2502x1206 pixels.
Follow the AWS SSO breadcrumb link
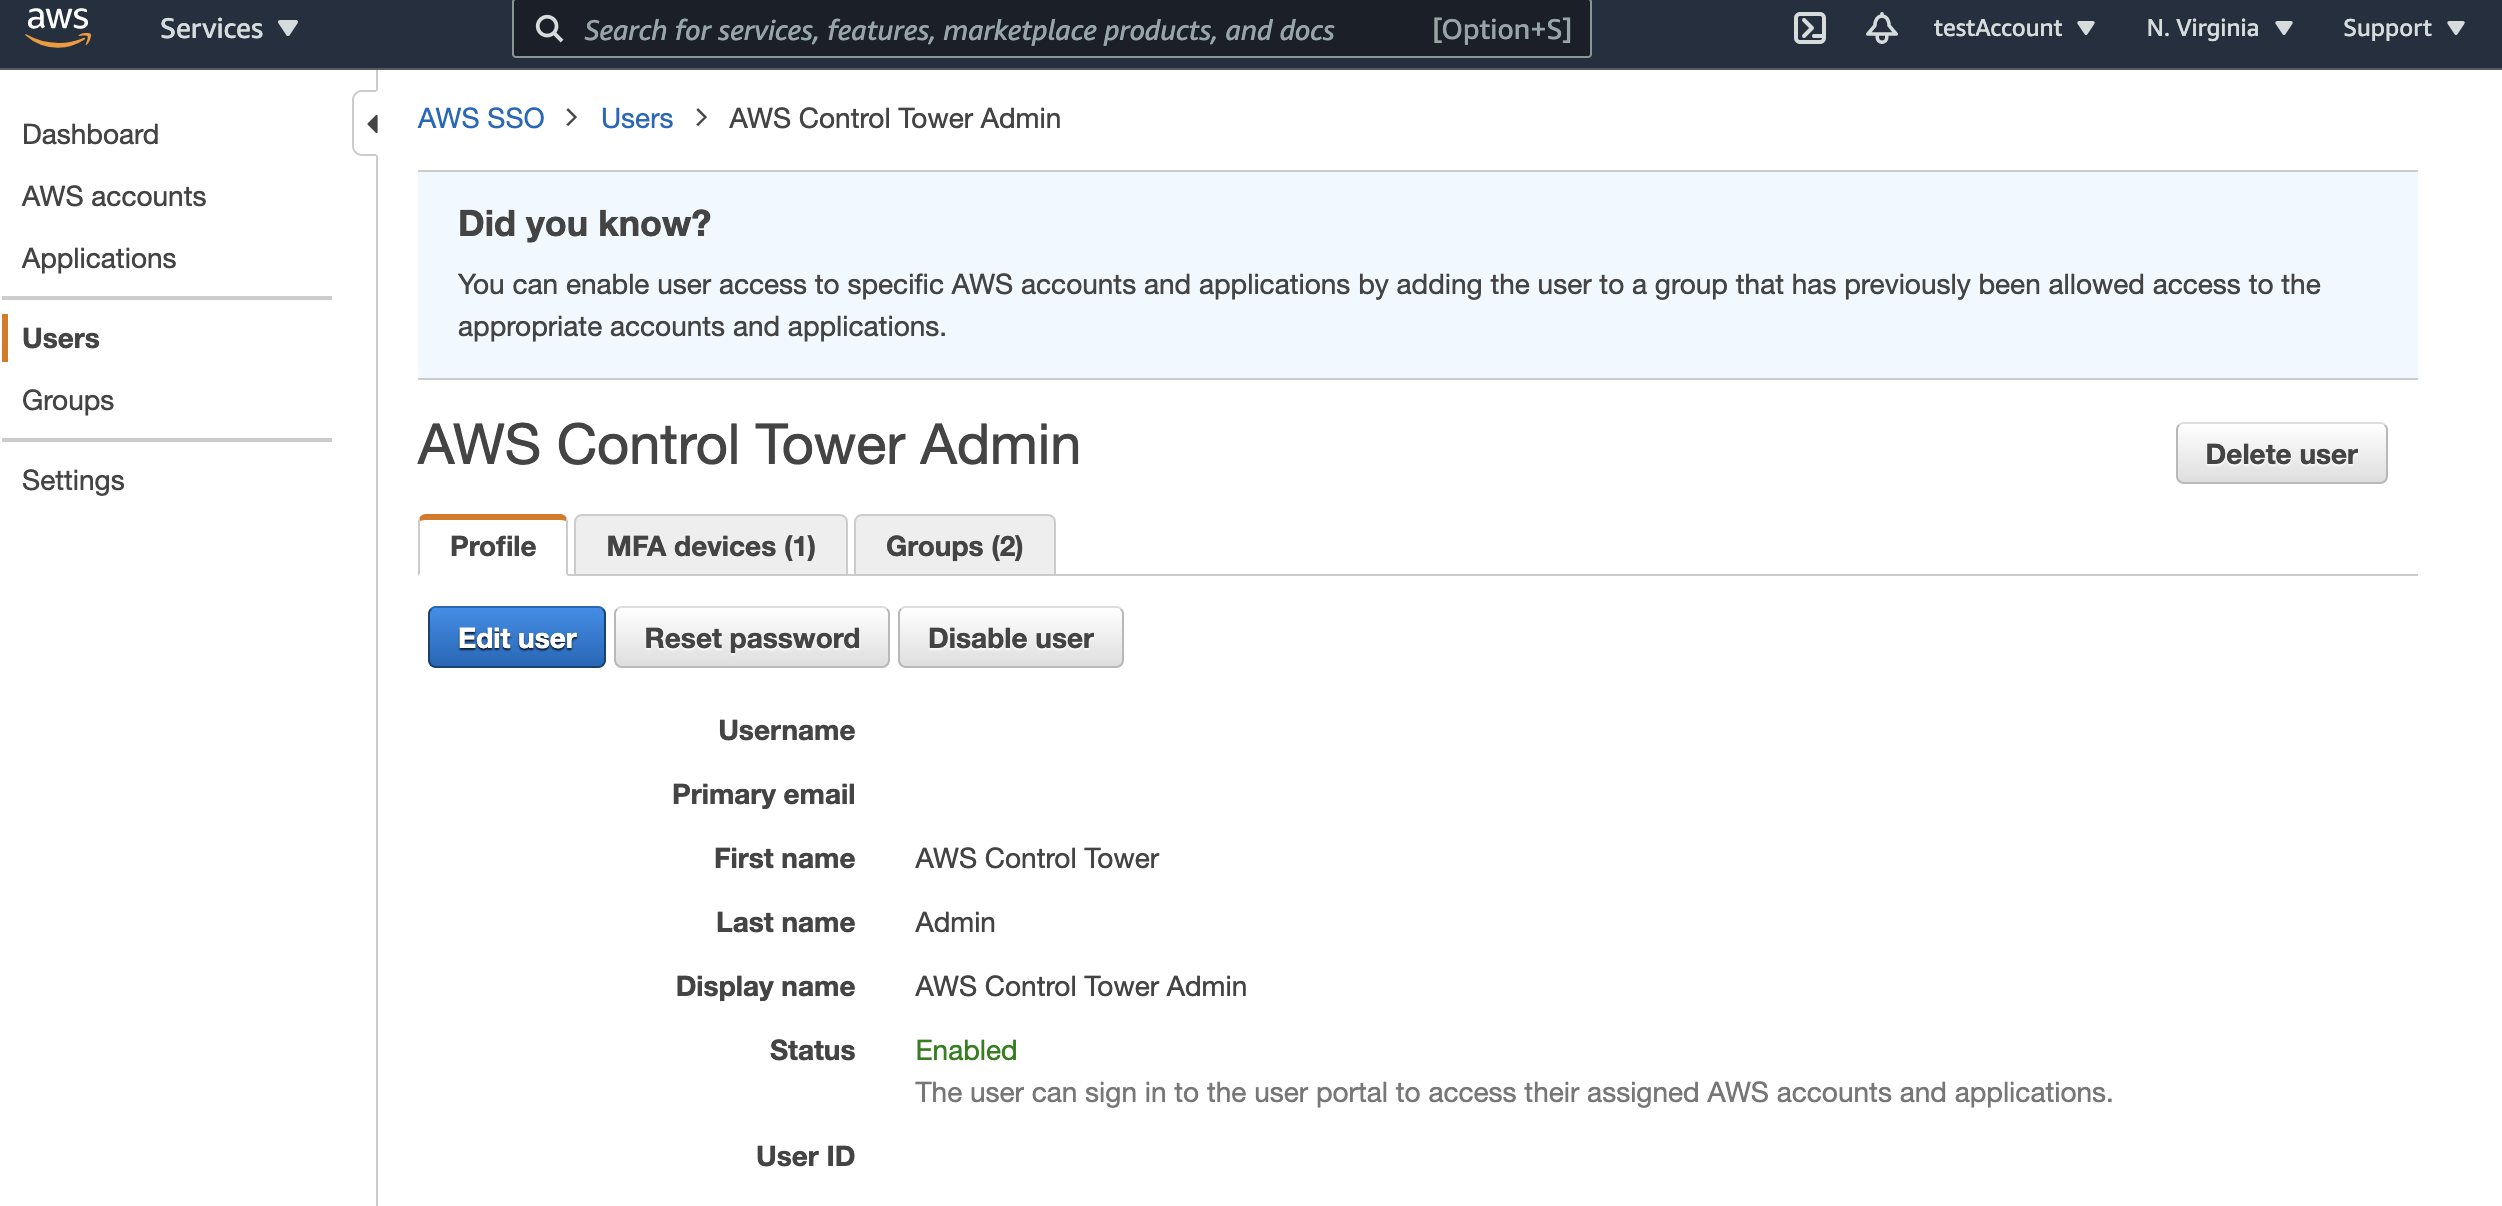point(481,118)
